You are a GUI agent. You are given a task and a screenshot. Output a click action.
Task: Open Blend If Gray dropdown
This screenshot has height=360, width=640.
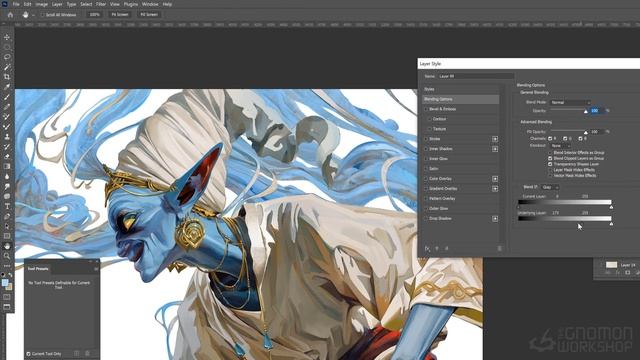[550, 187]
